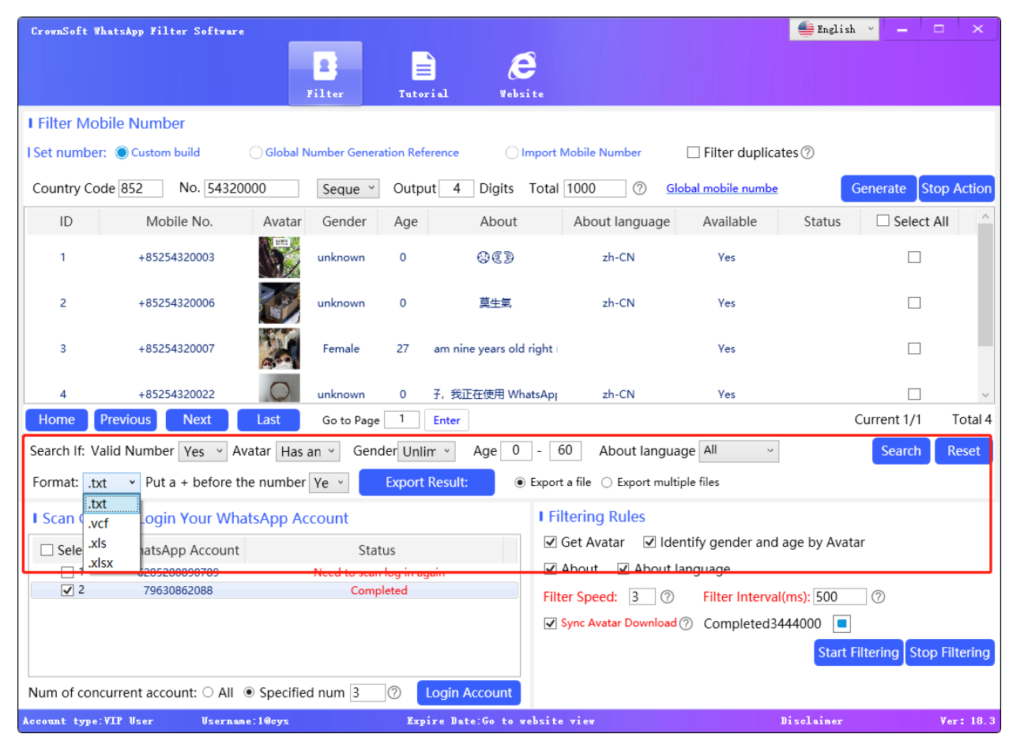Click the Start Filtering button

pos(859,653)
